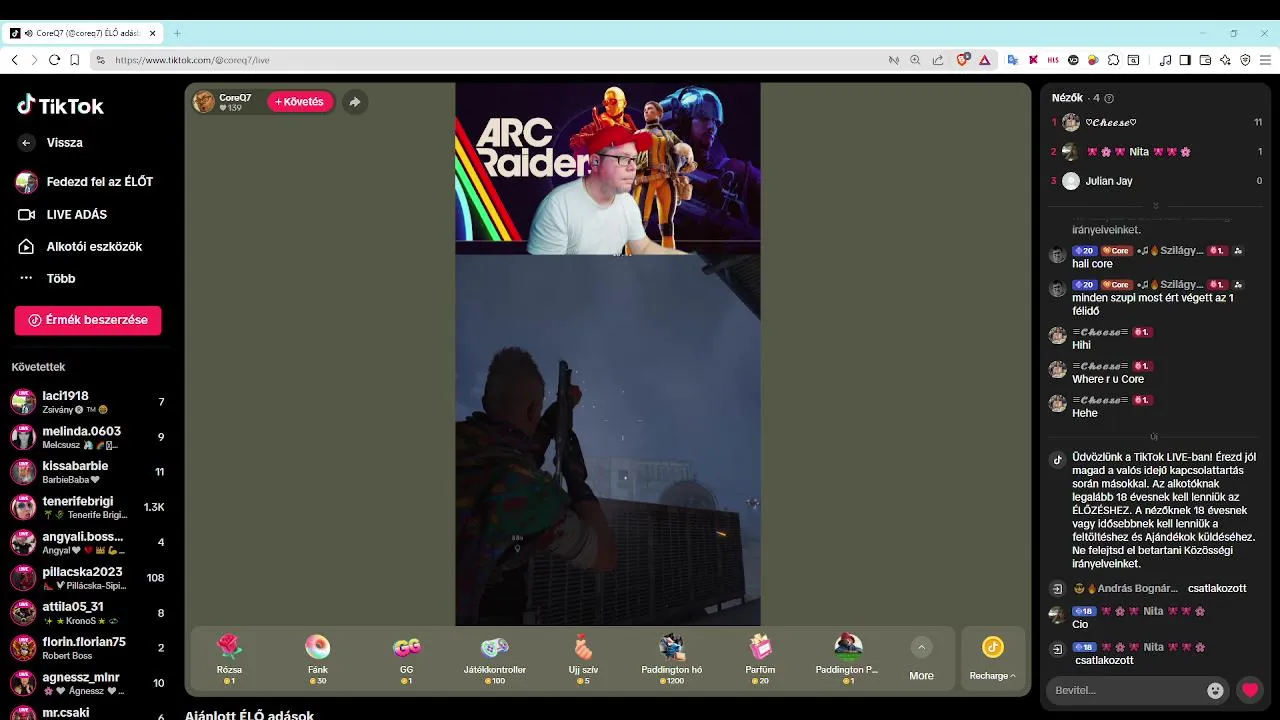Open the extensions puzzle icon

click(x=1113, y=60)
